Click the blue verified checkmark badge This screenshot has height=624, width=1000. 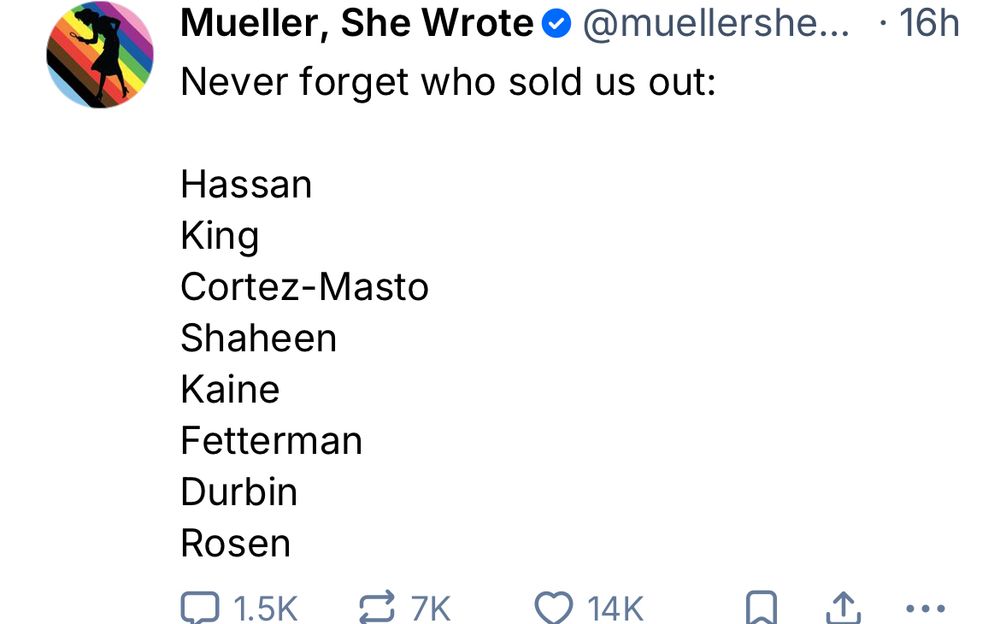(x=558, y=25)
